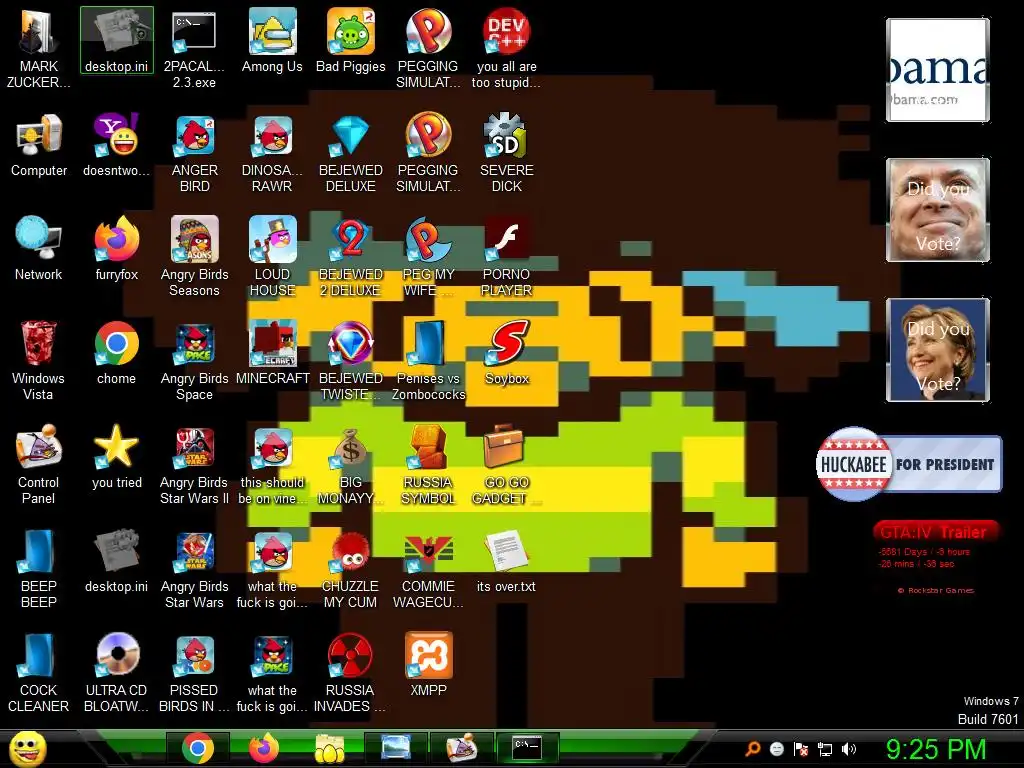The image size is (1024, 768).
Task: Click the Hillary Did you Vote gadget
Action: click(938, 350)
